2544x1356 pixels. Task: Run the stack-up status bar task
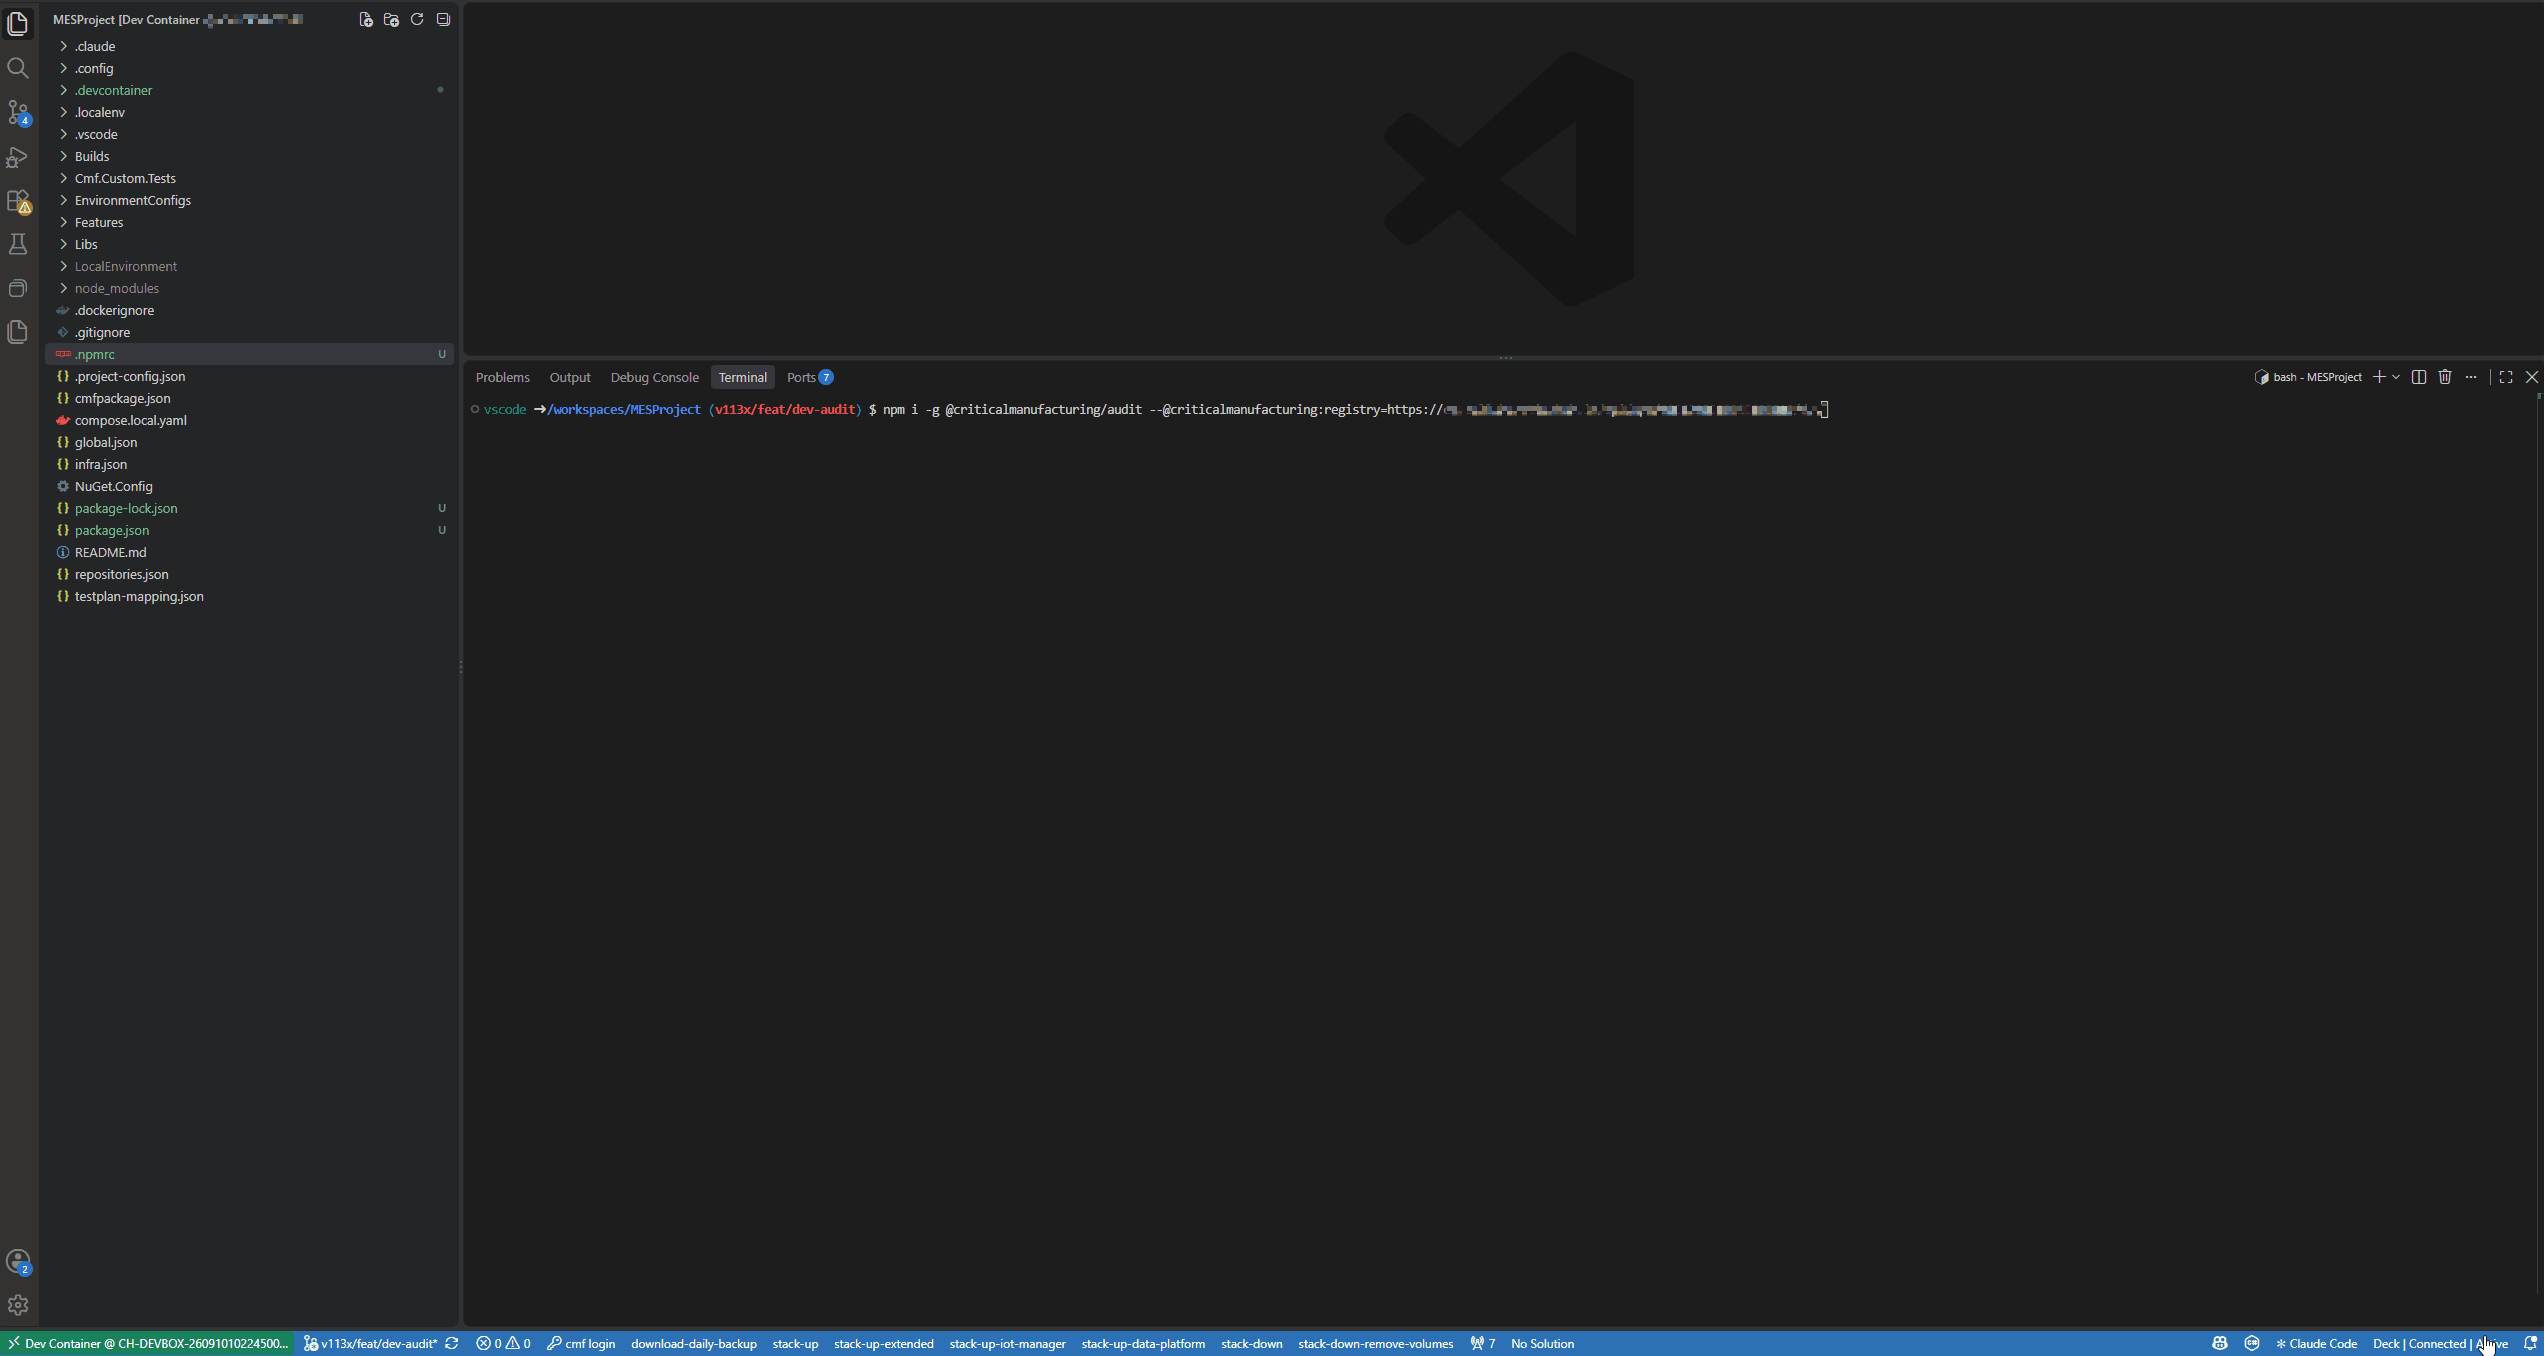pyautogui.click(x=795, y=1343)
